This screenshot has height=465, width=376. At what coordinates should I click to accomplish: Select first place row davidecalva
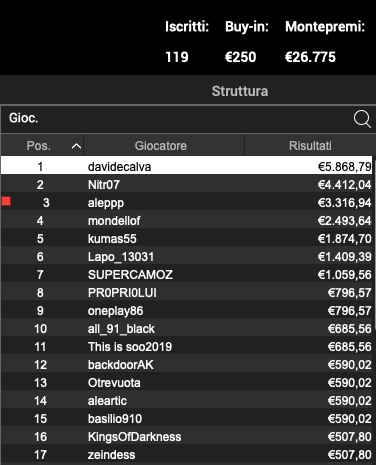click(187, 166)
